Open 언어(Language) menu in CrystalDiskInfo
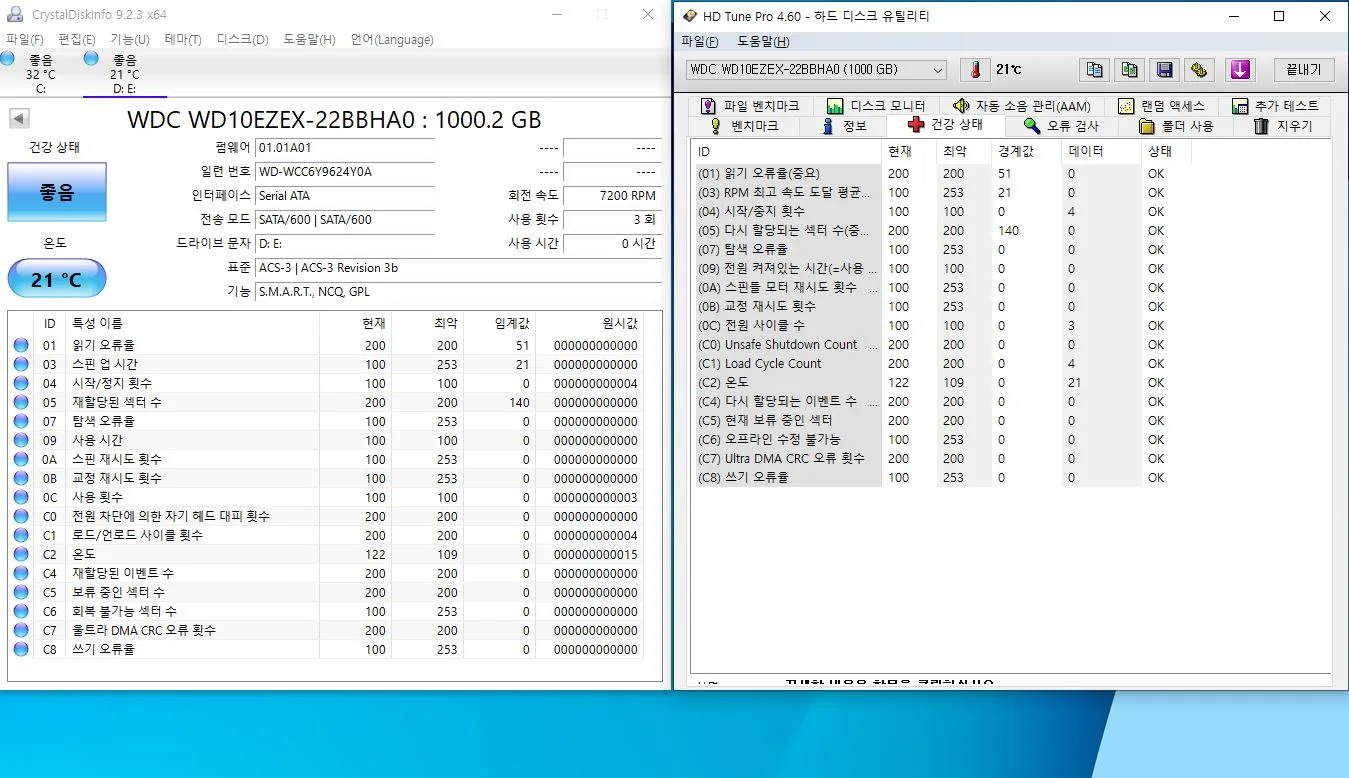Screen dimensions: 1349x778 click(x=392, y=40)
